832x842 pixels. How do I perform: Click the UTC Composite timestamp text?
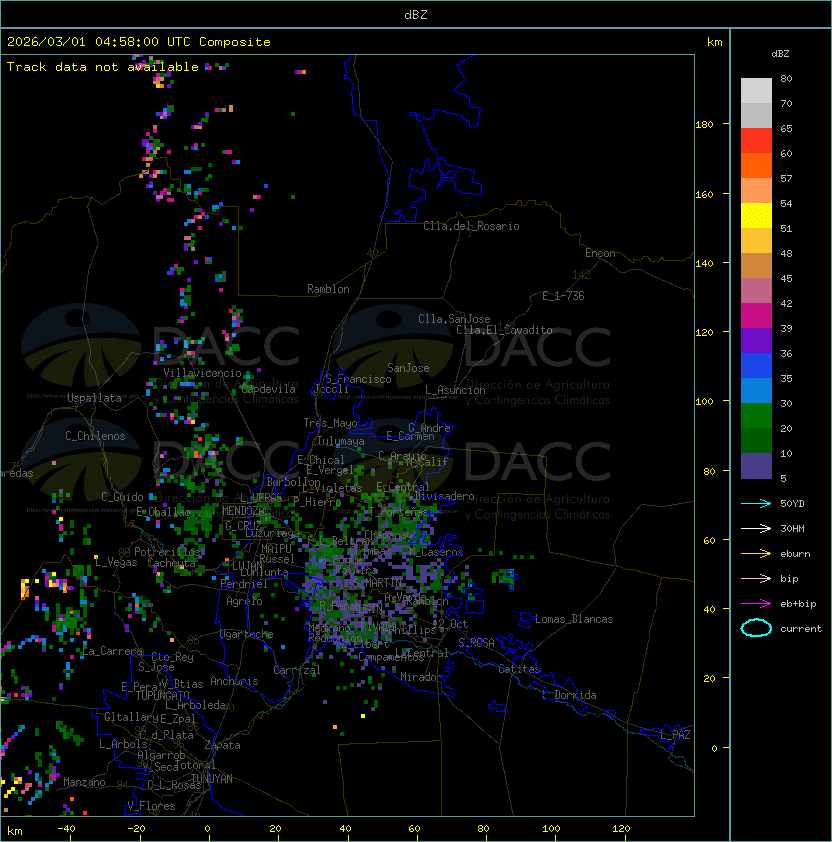point(139,42)
